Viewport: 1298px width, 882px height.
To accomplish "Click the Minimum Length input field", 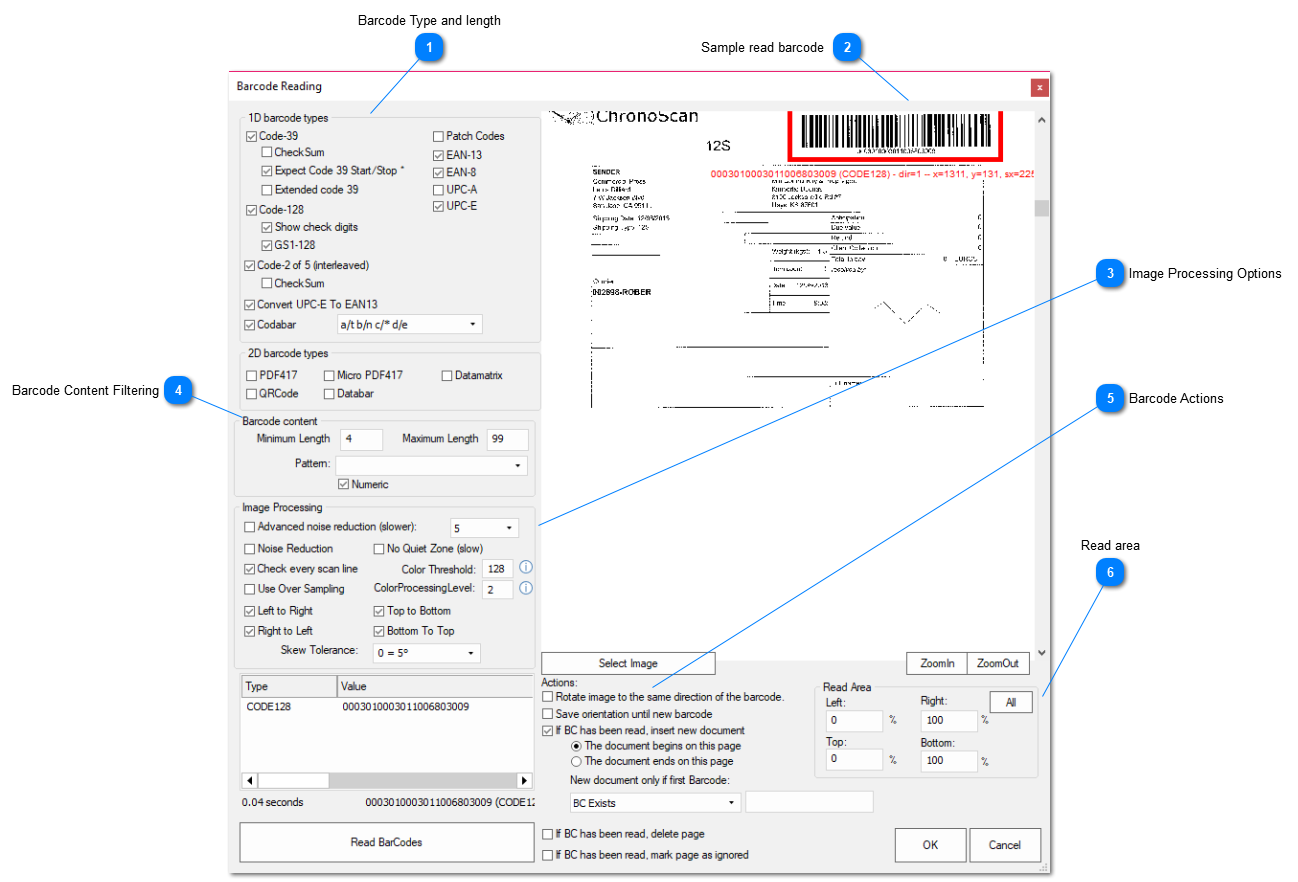I will tap(361, 439).
